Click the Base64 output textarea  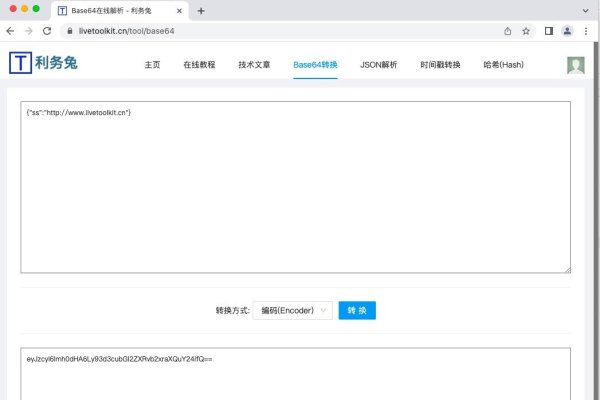tap(295, 374)
